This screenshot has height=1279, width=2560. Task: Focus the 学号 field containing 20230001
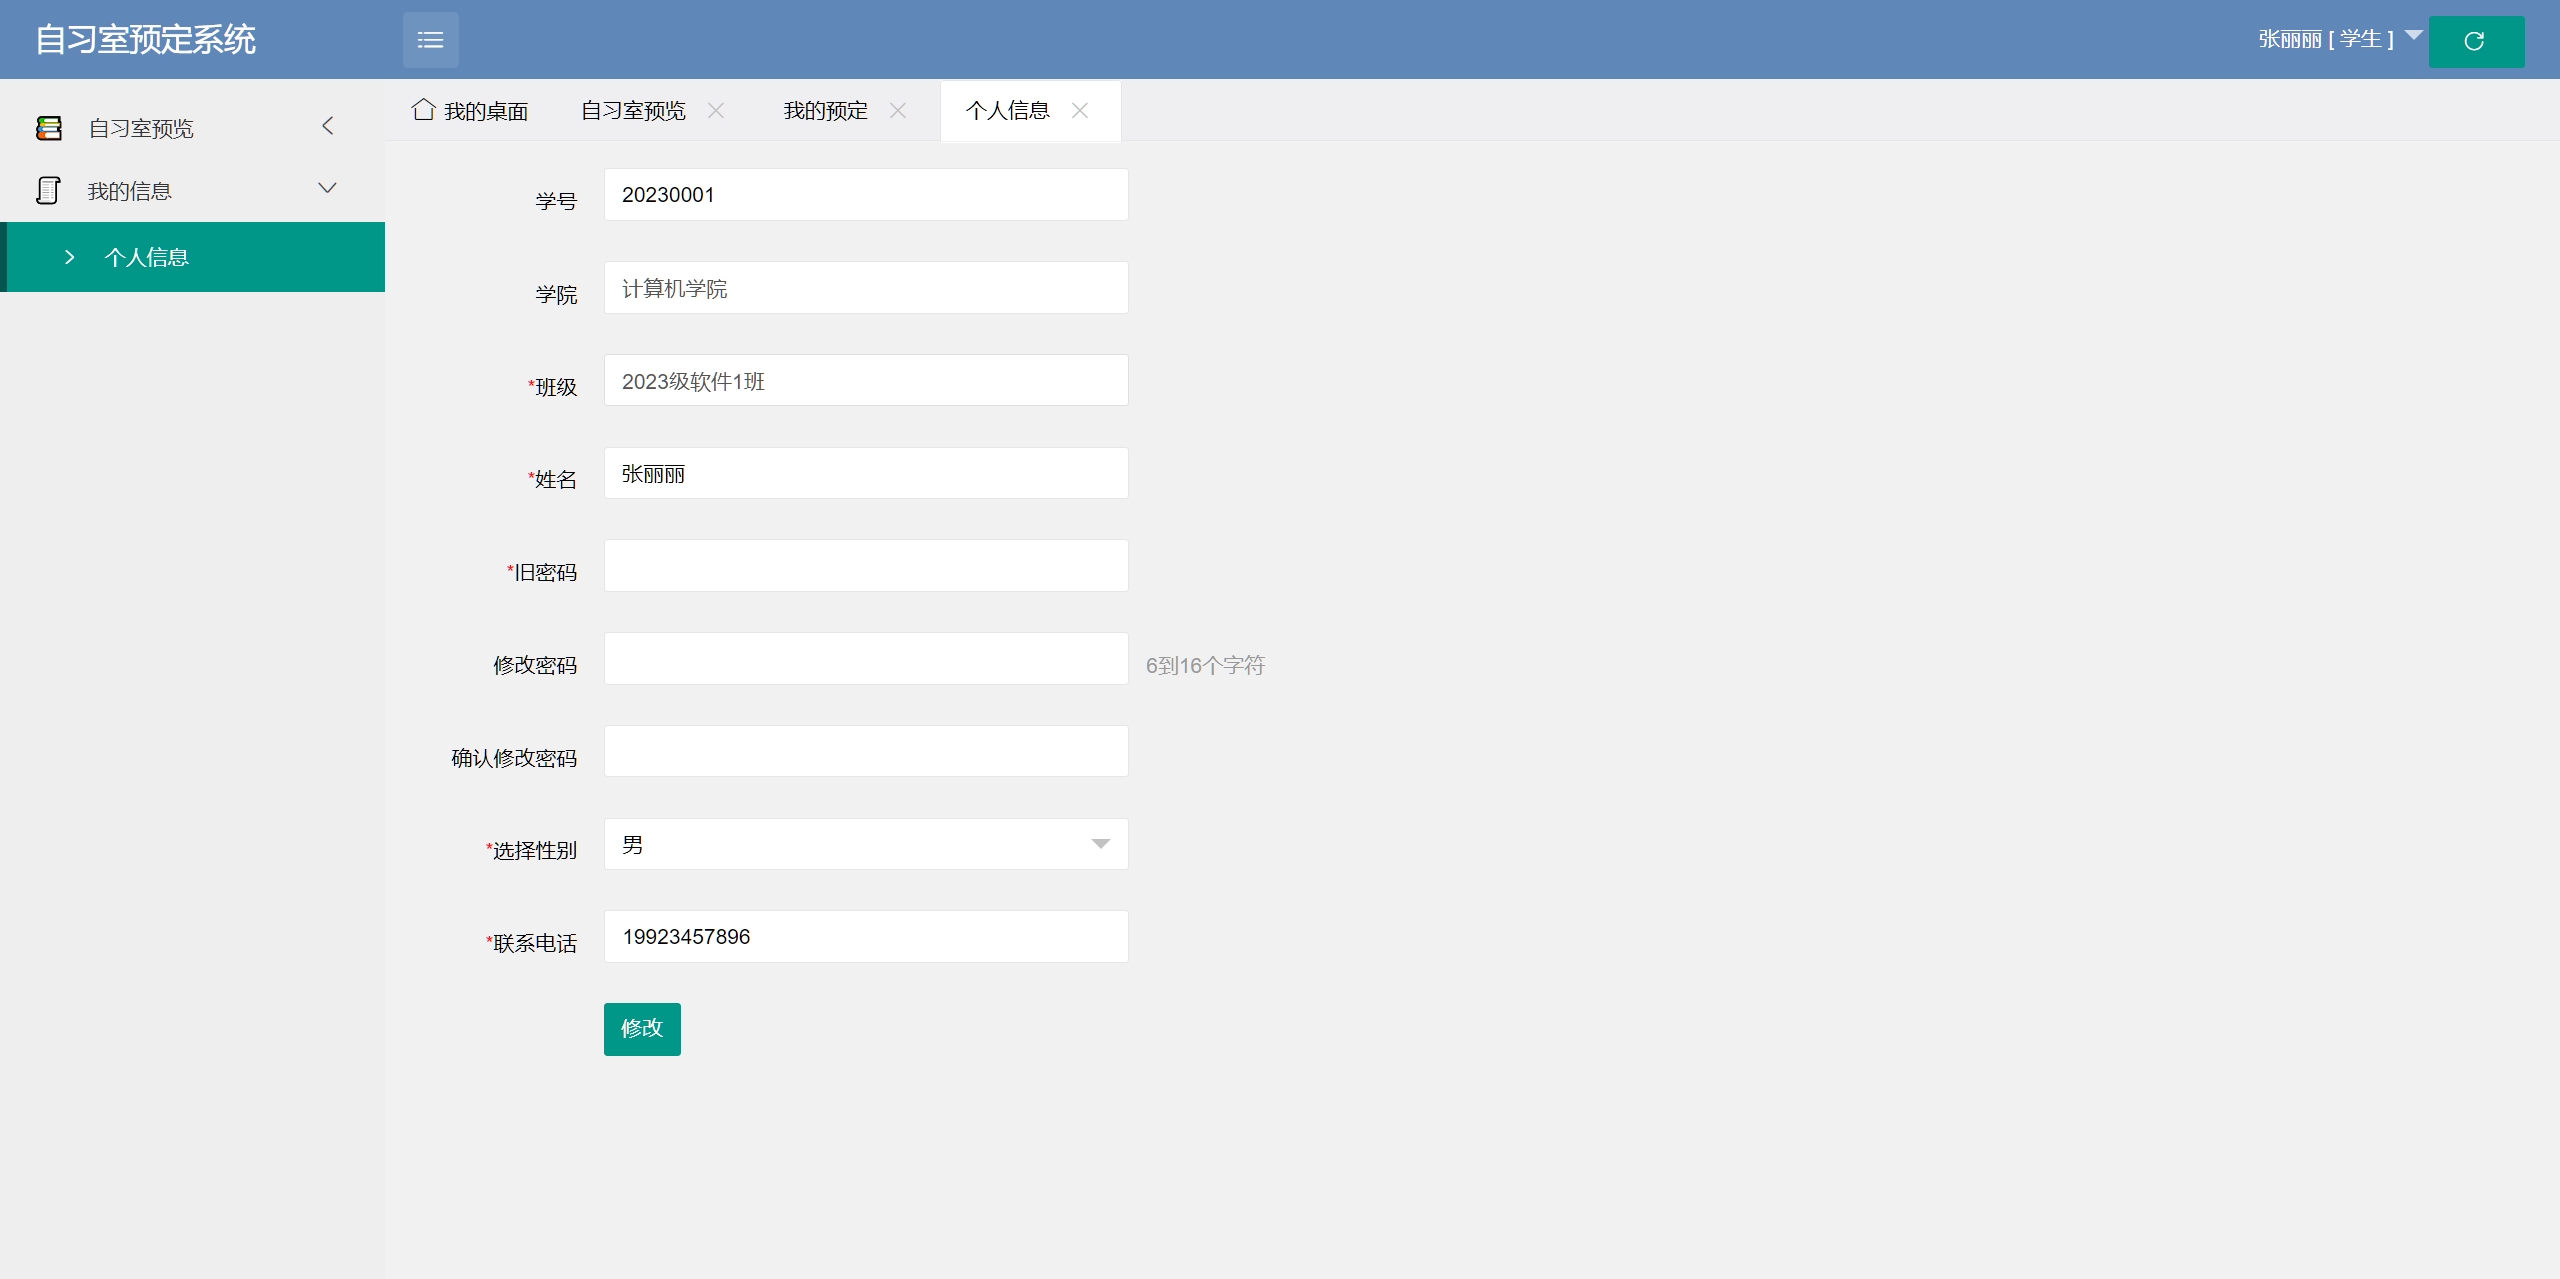click(866, 194)
